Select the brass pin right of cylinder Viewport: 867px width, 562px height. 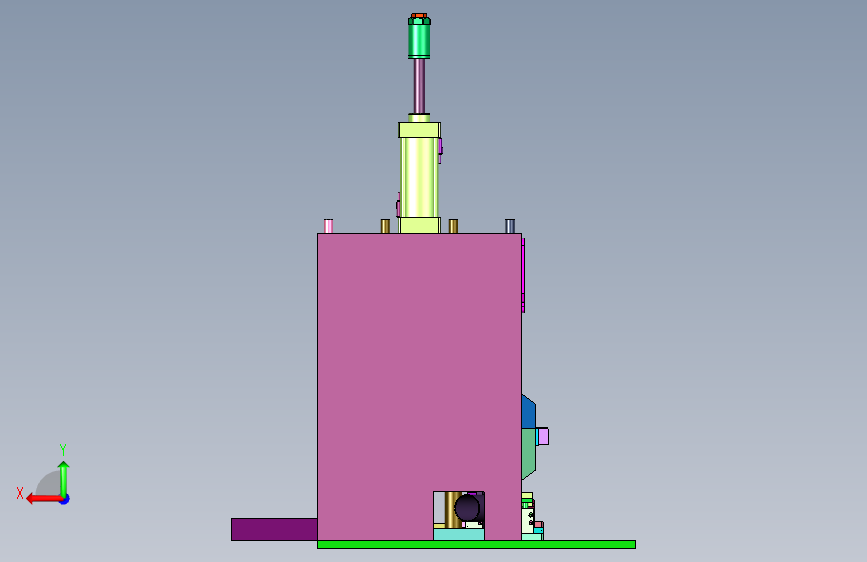(453, 226)
